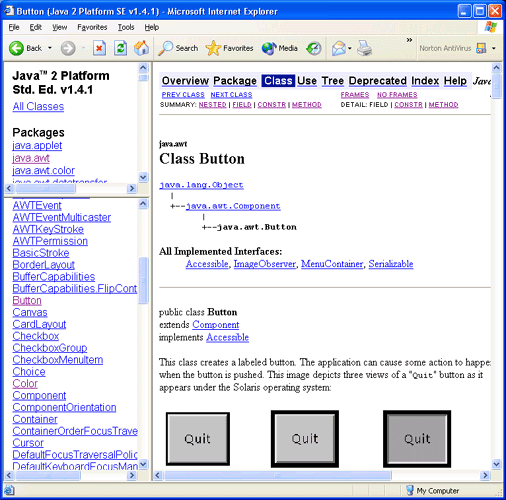Open the summary NESTED link
Viewport: 506px width, 500px height.
(x=213, y=105)
